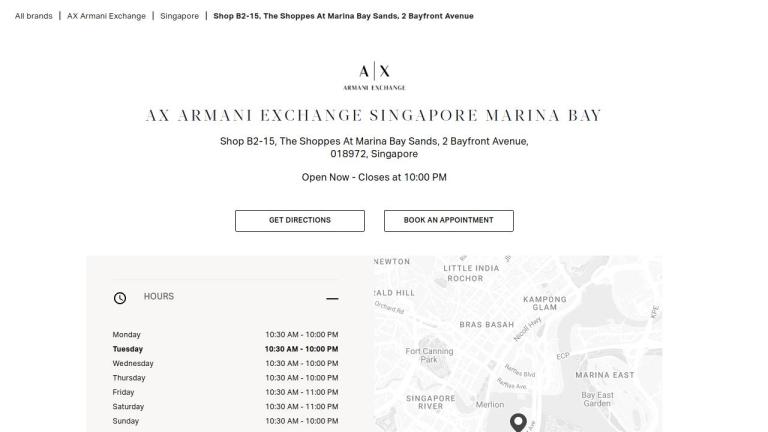This screenshot has height=432, width=768.
Task: Click the Friday opening hours row
Action: [225, 392]
